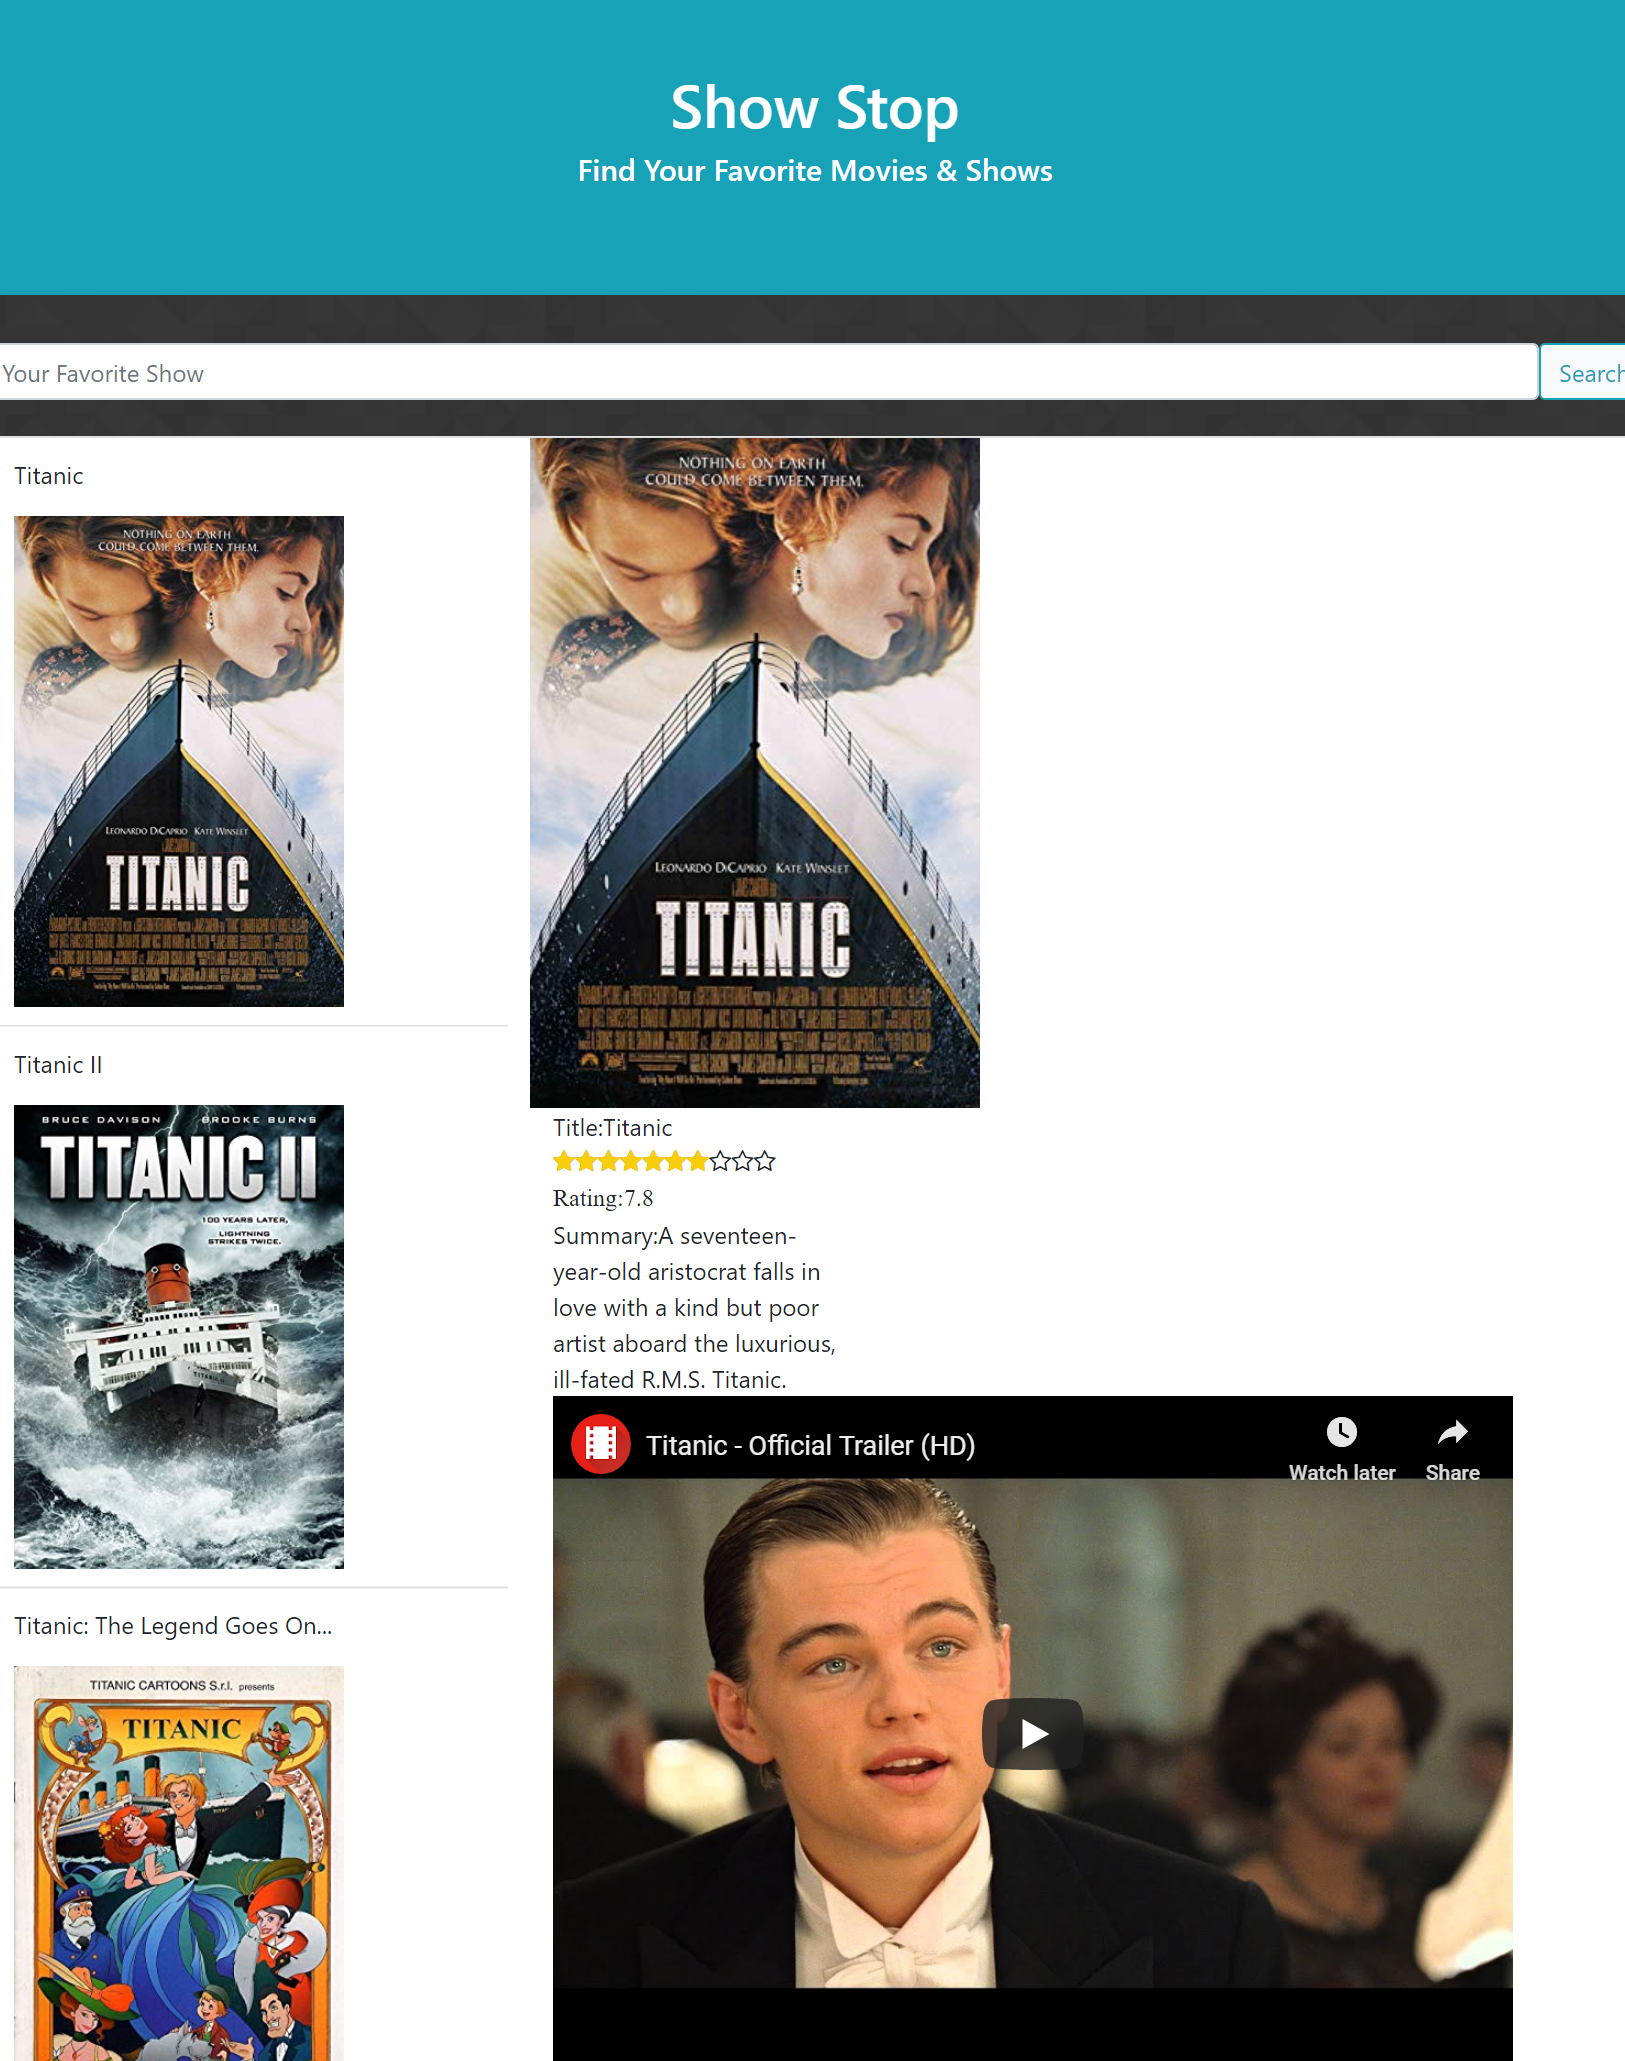This screenshot has height=2061, width=1625.
Task: Click the Watch later clock icon
Action: (x=1341, y=1432)
